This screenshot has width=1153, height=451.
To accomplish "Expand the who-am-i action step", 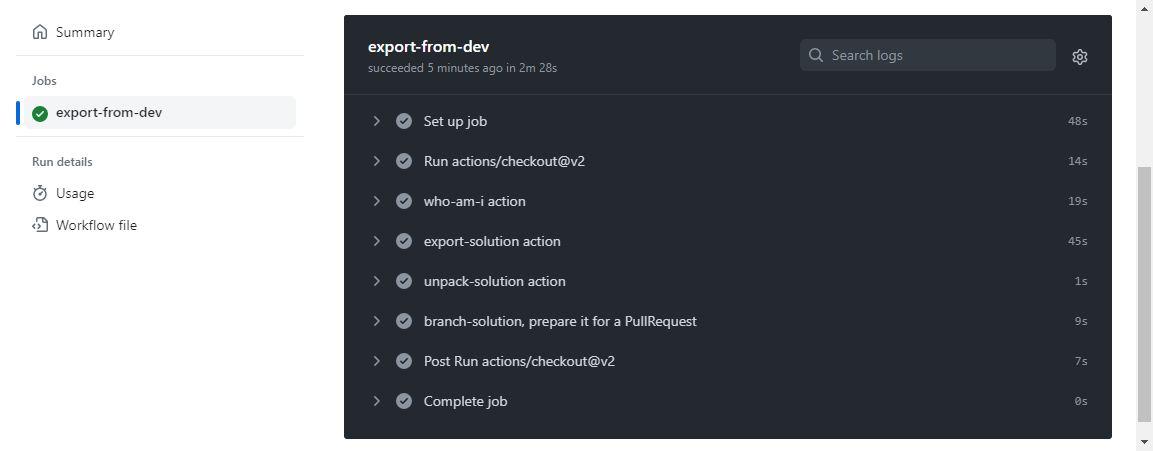I will 376,201.
